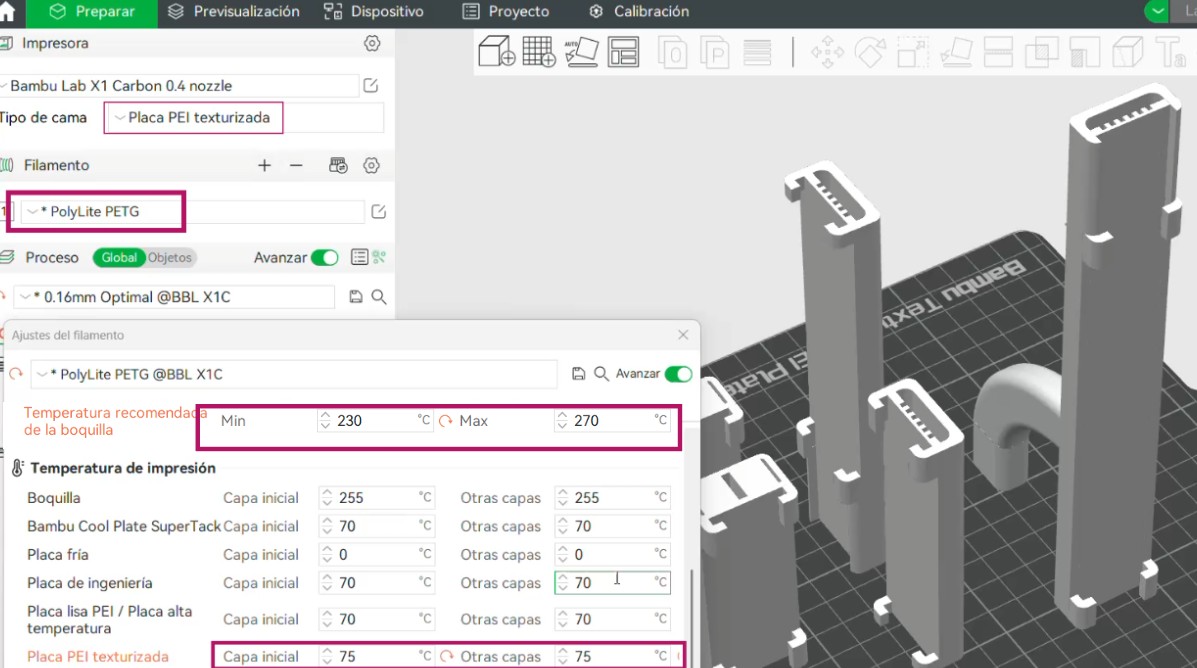Click the Lay on face icon
The width and height of the screenshot is (1197, 668).
[x=956, y=53]
